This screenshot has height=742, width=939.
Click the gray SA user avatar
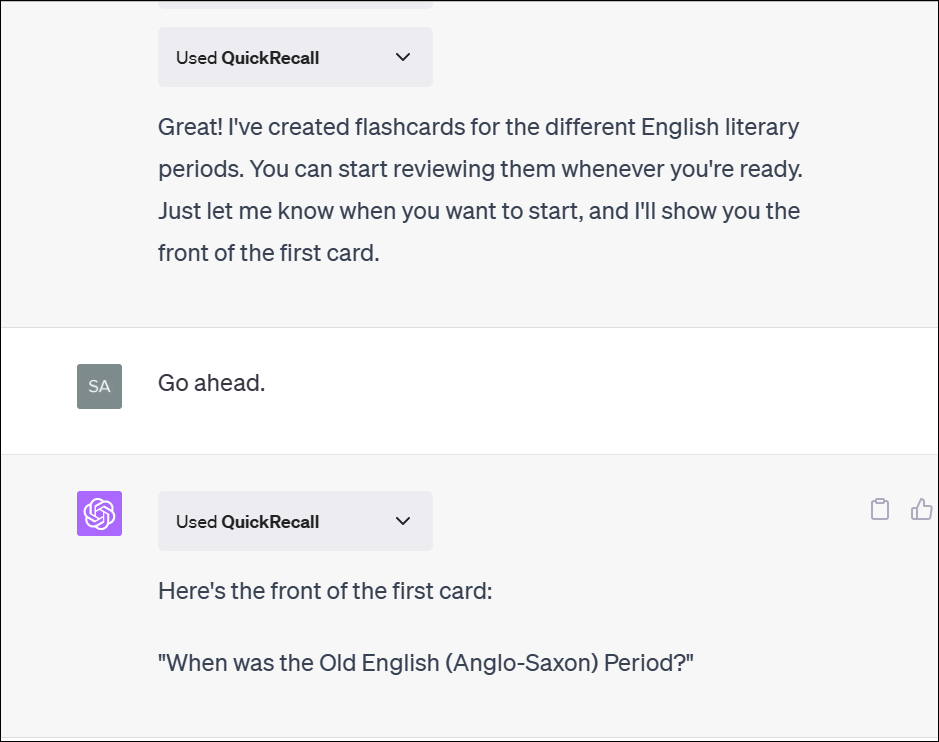coord(99,386)
